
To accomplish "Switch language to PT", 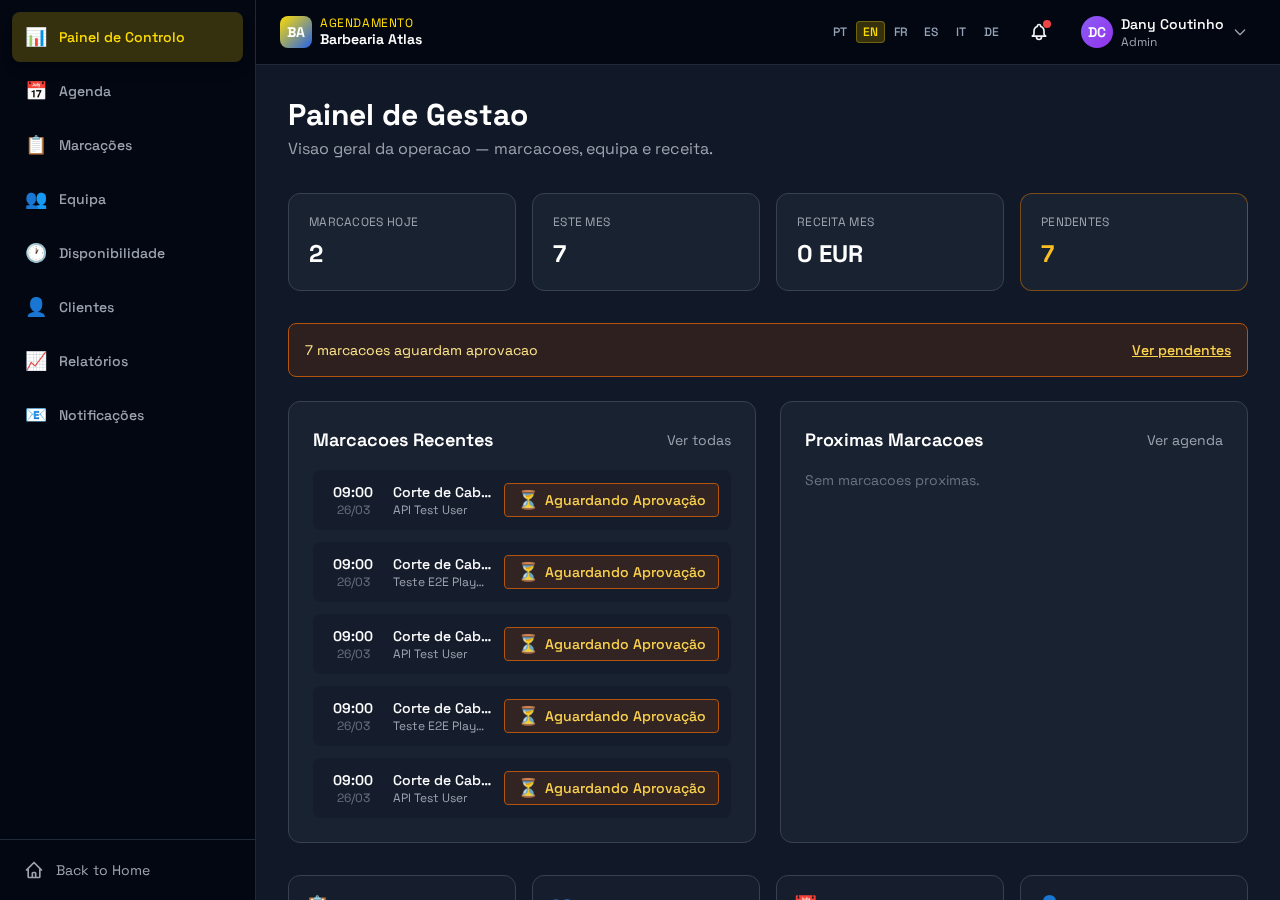I will point(840,32).
